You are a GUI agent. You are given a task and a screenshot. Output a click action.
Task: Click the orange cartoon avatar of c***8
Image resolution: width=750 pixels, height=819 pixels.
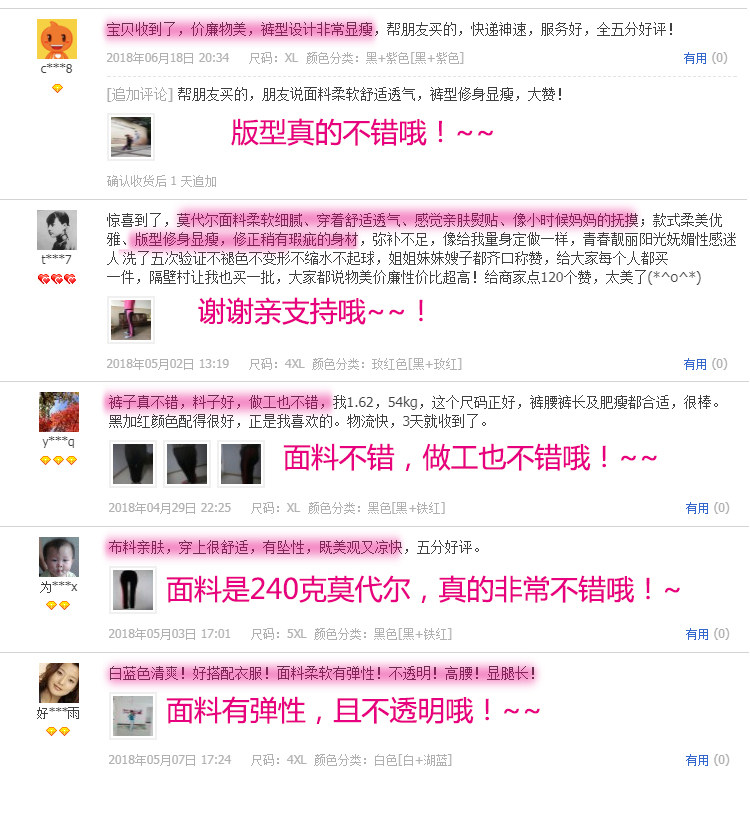57,39
